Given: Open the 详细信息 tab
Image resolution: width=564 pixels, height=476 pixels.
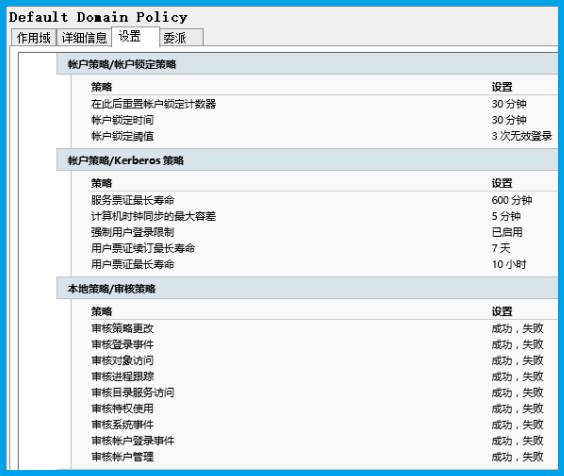Looking at the screenshot, I should (x=84, y=37).
